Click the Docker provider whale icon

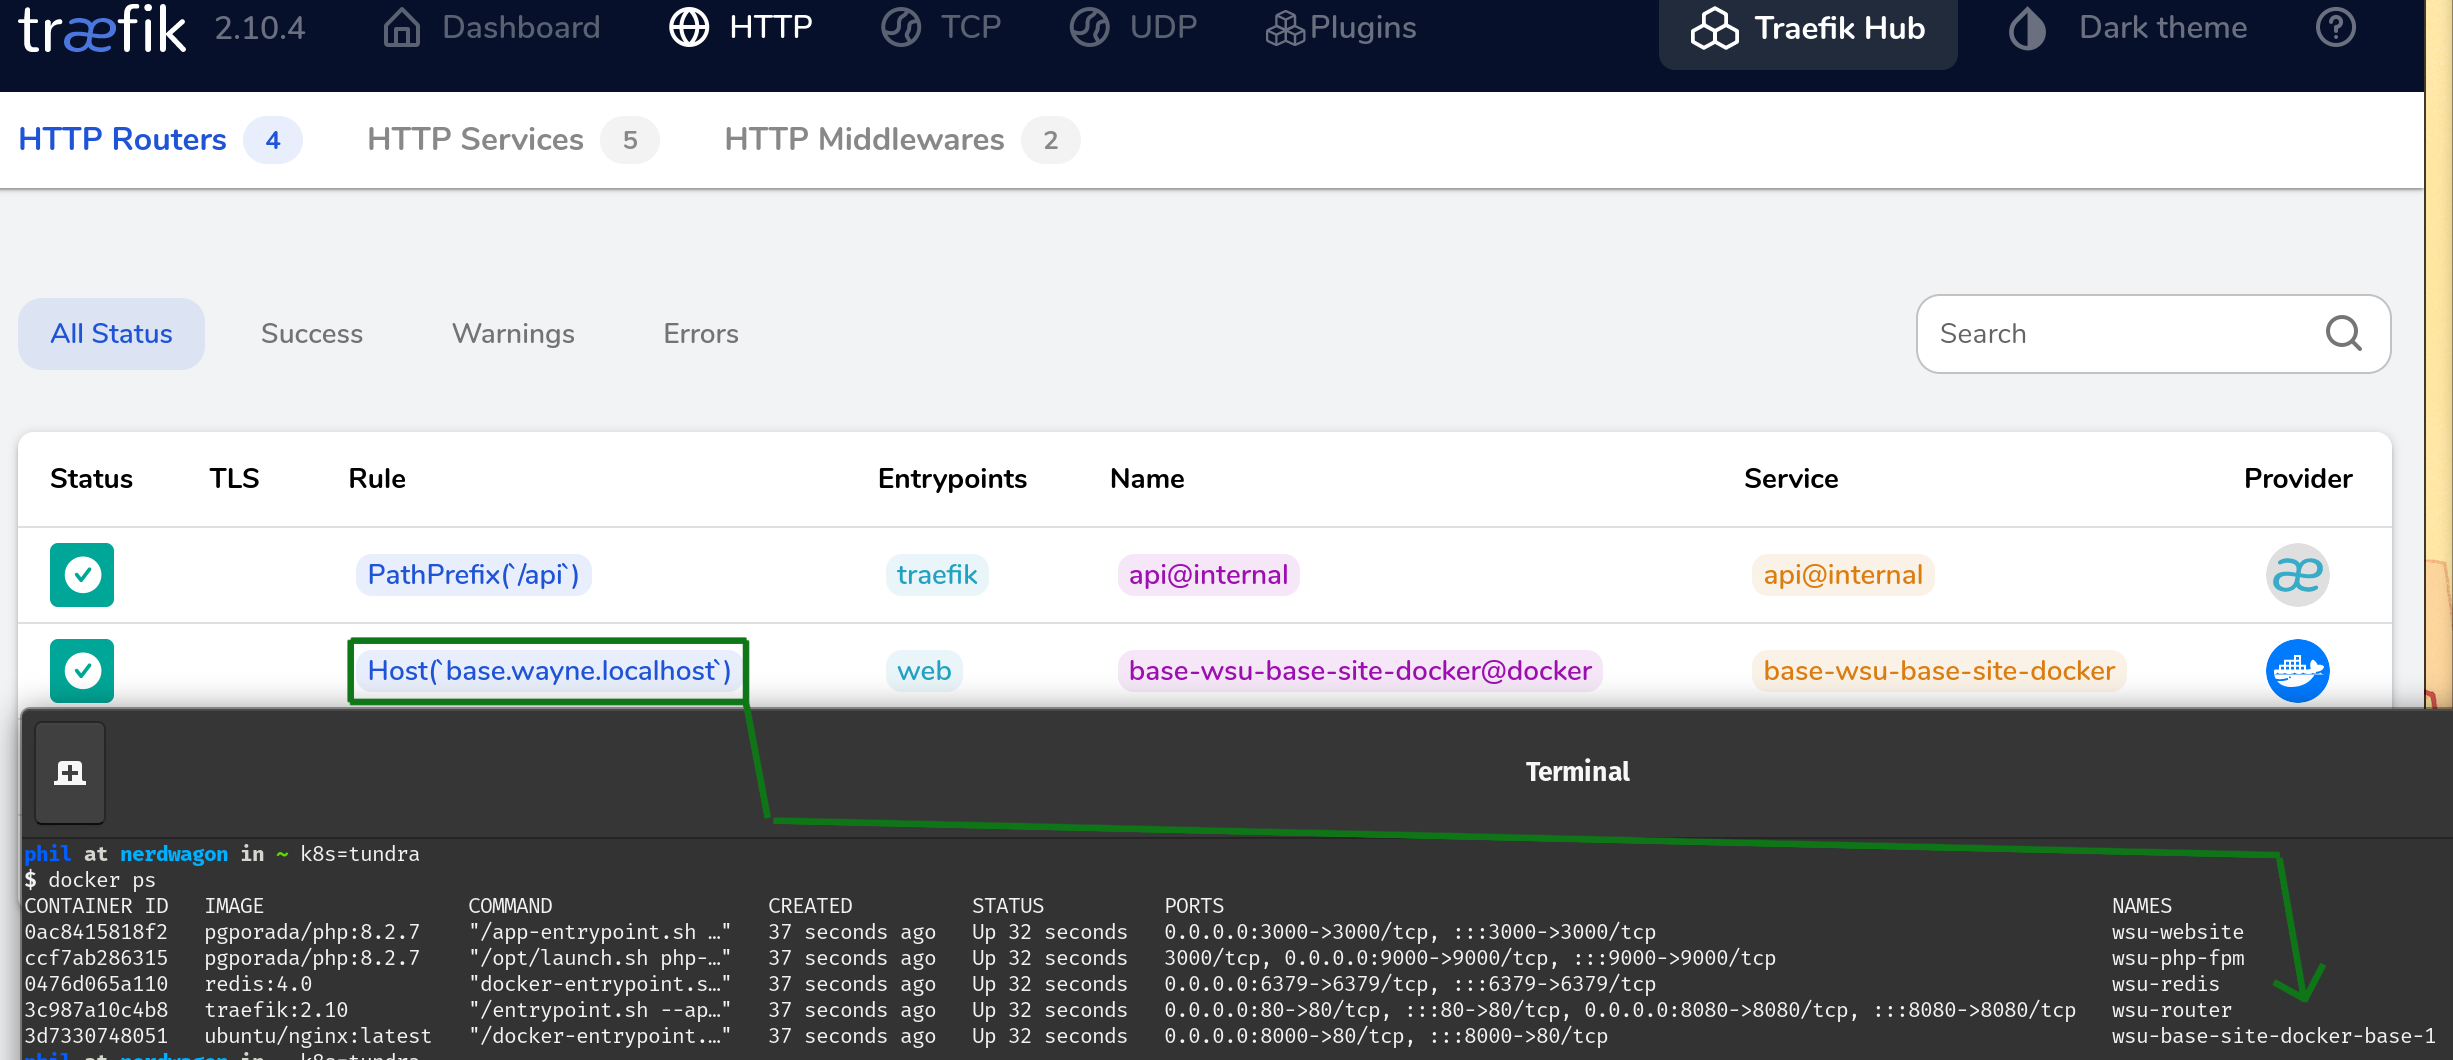click(x=2298, y=671)
